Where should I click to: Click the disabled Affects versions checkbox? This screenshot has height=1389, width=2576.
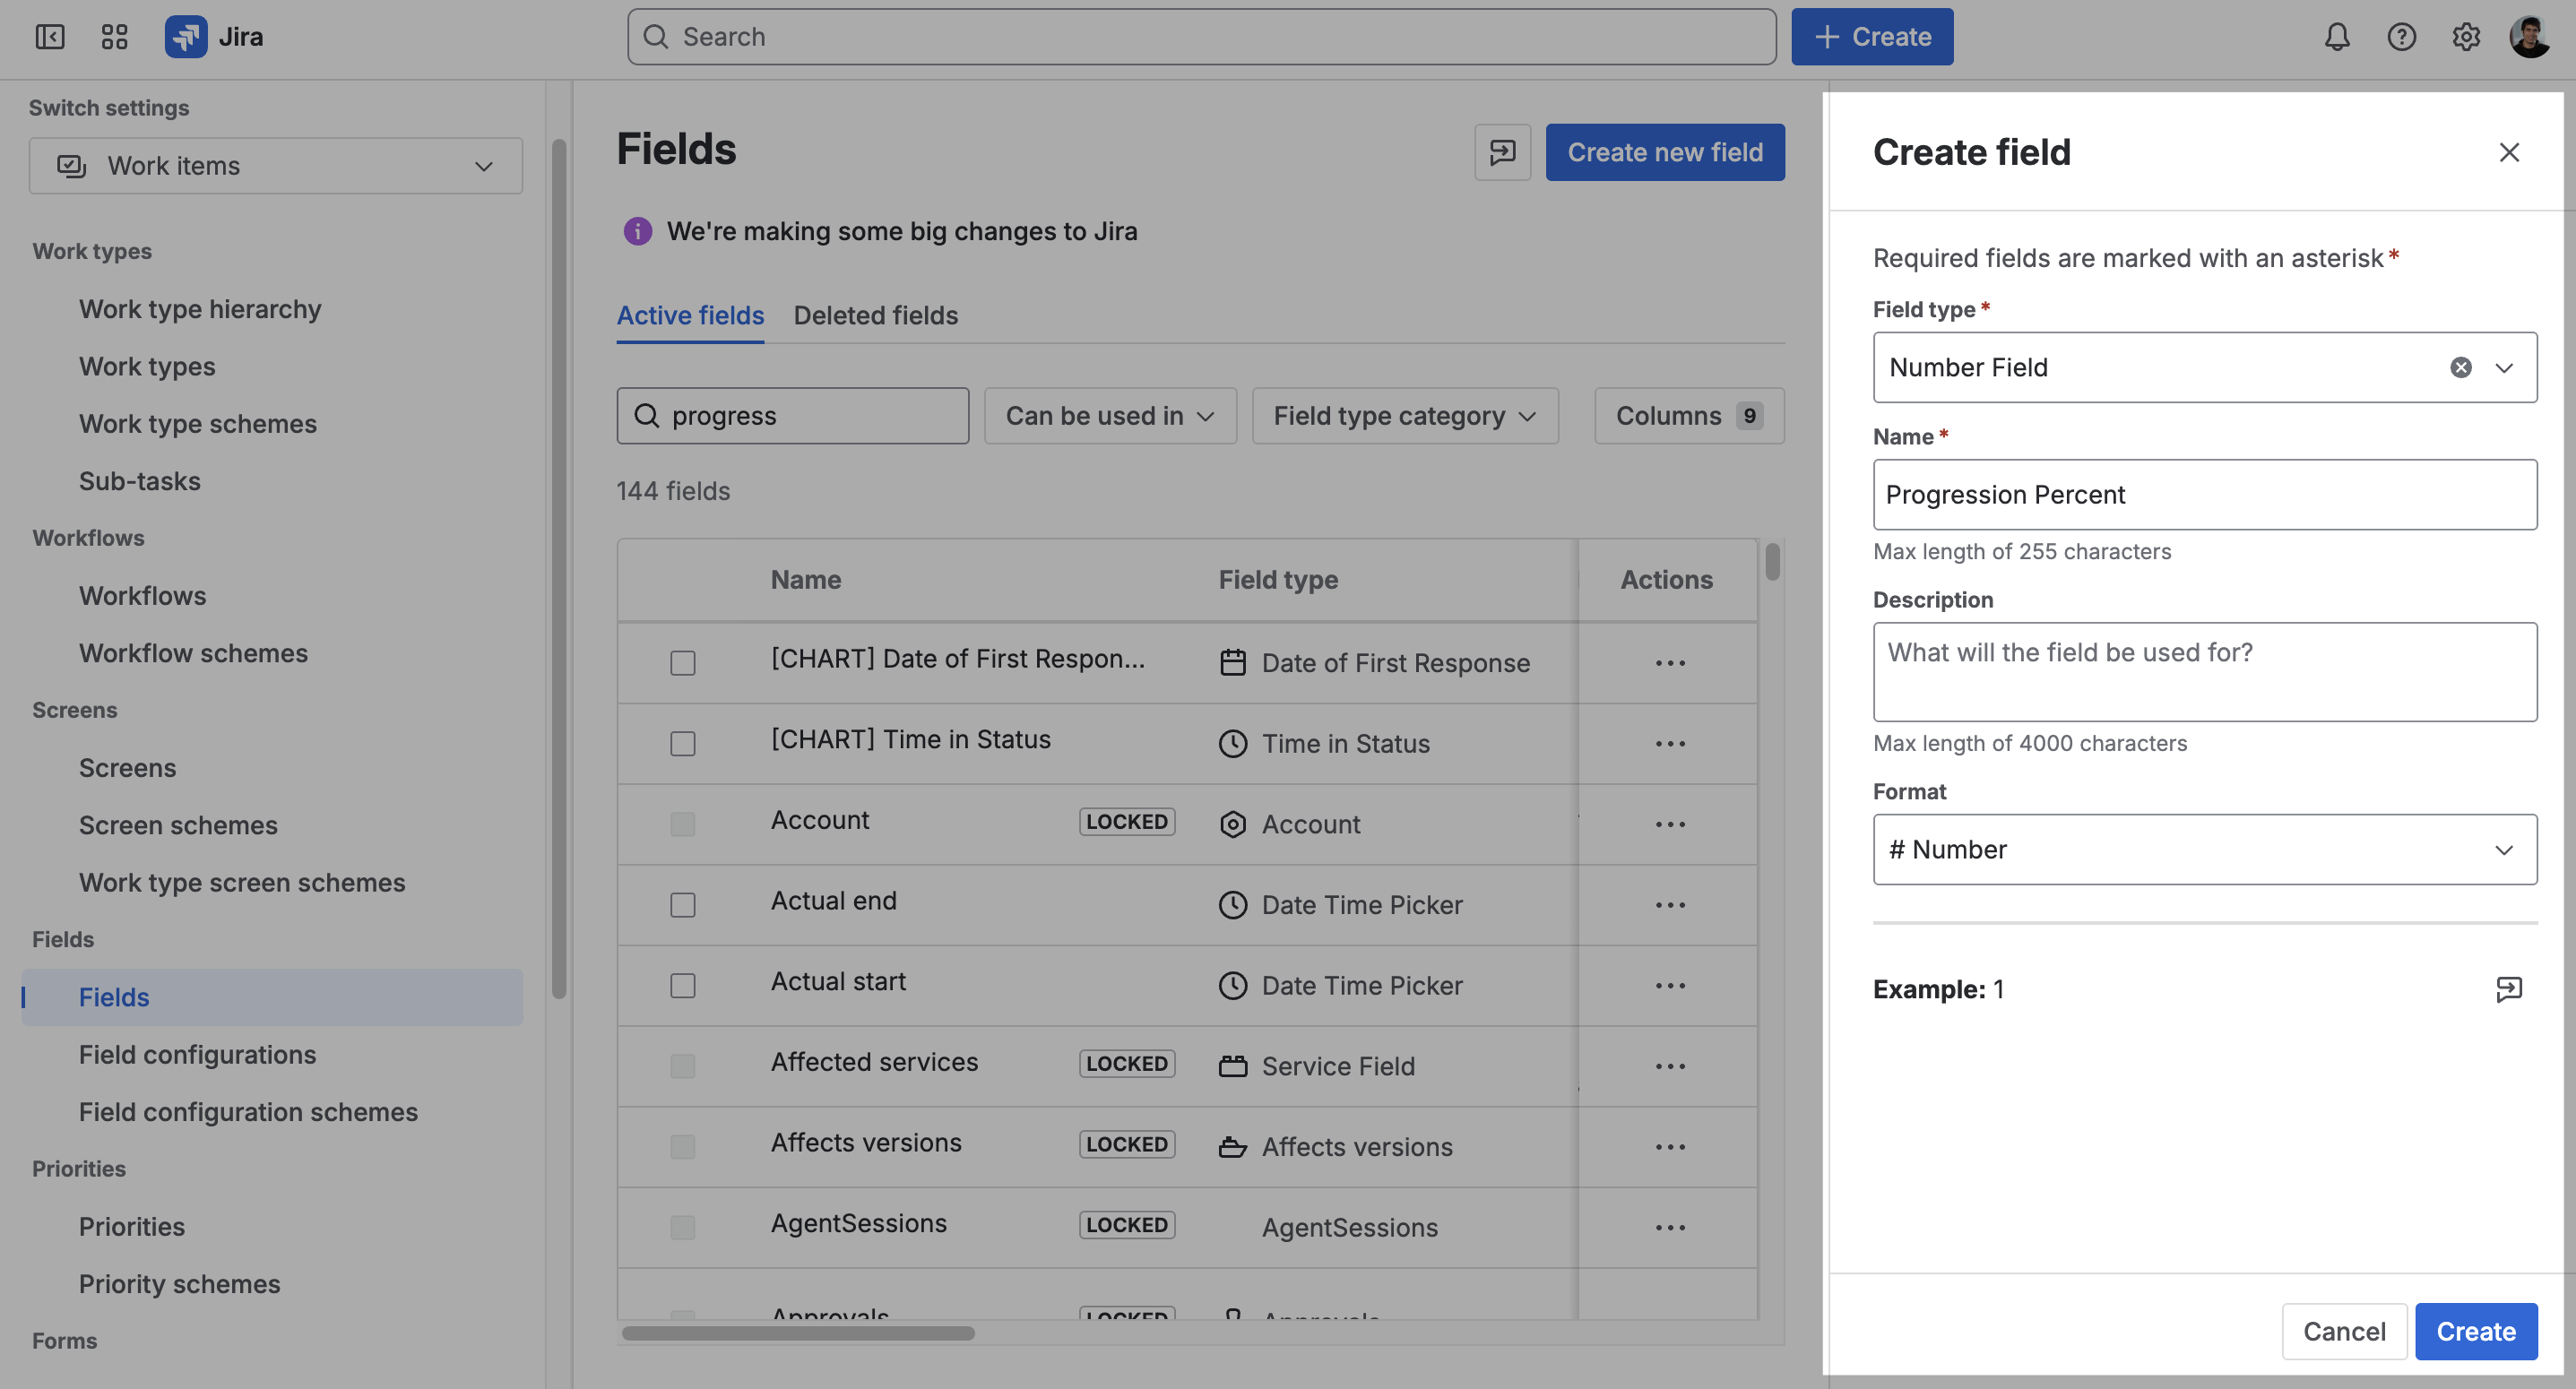click(683, 1147)
